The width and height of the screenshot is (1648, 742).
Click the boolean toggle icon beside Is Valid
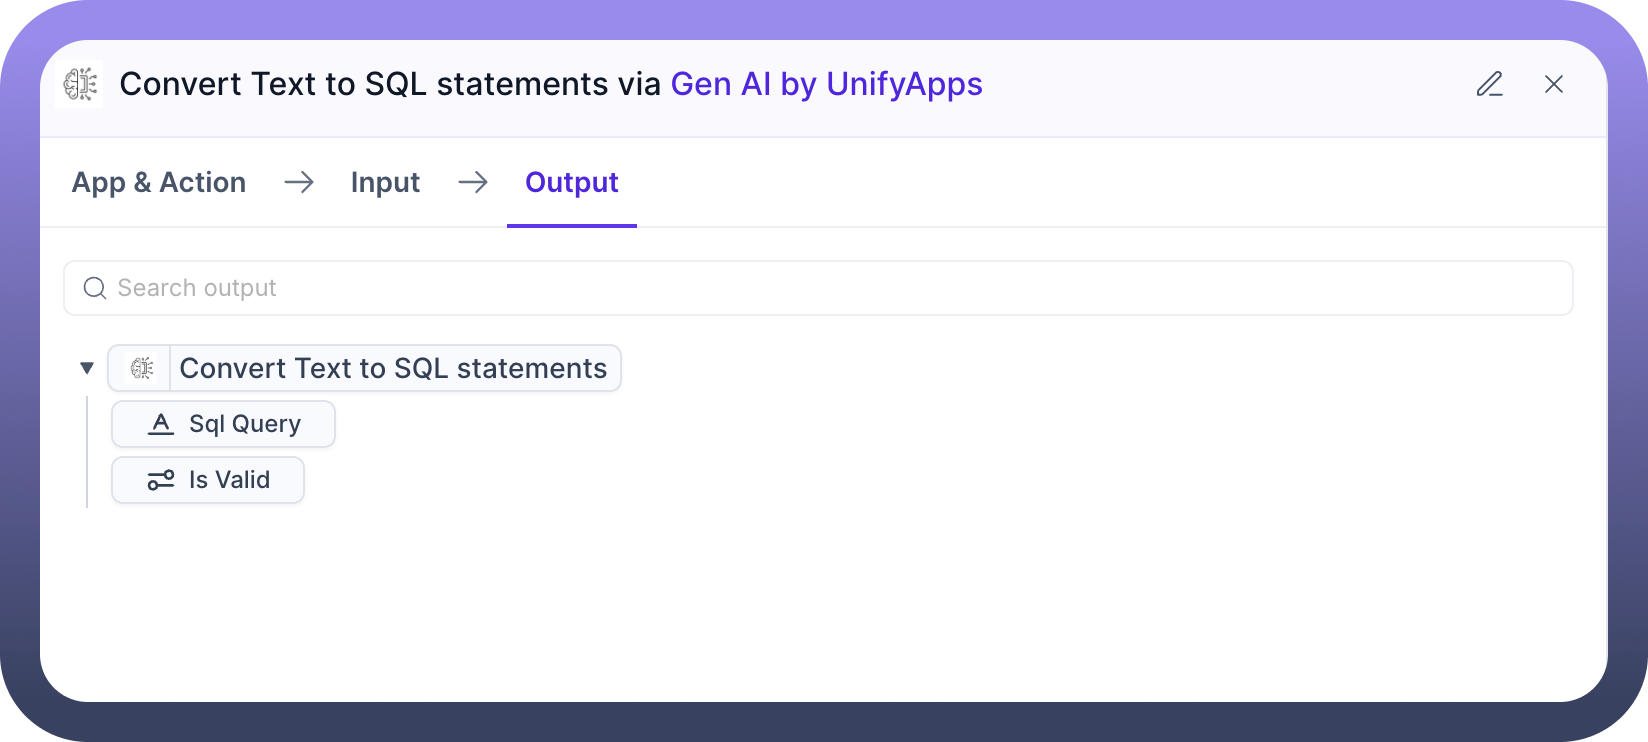(161, 481)
